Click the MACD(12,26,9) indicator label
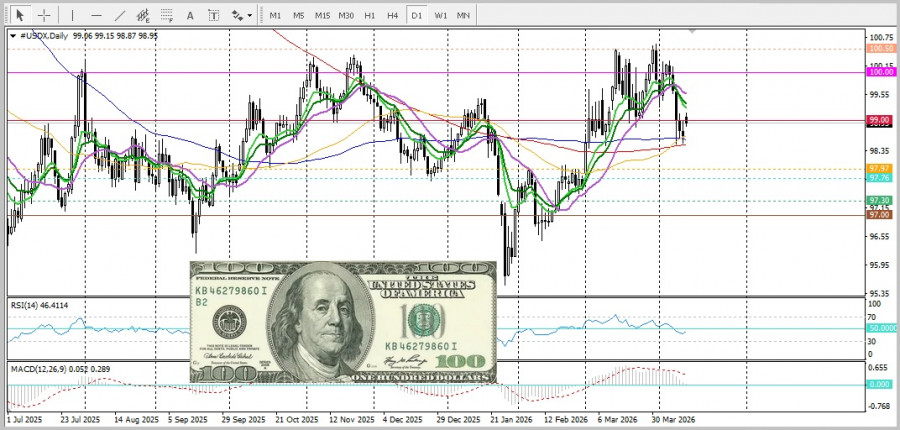 coord(60,369)
